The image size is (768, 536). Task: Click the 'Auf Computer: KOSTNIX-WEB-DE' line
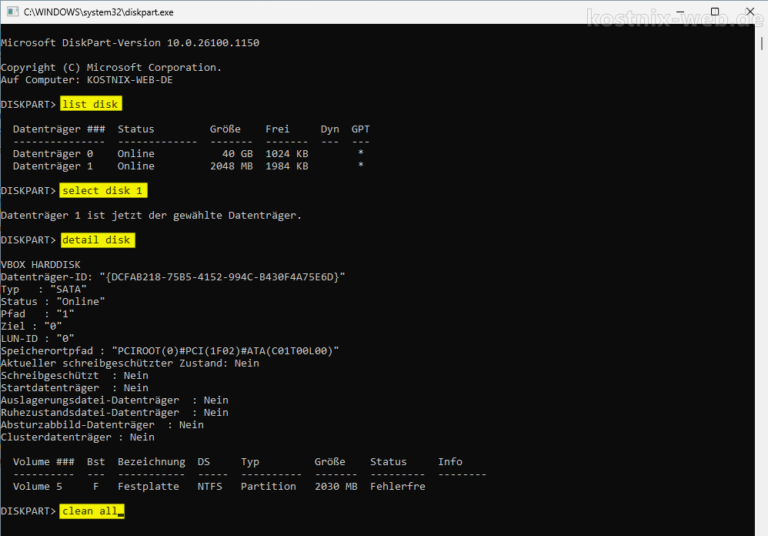click(87, 80)
